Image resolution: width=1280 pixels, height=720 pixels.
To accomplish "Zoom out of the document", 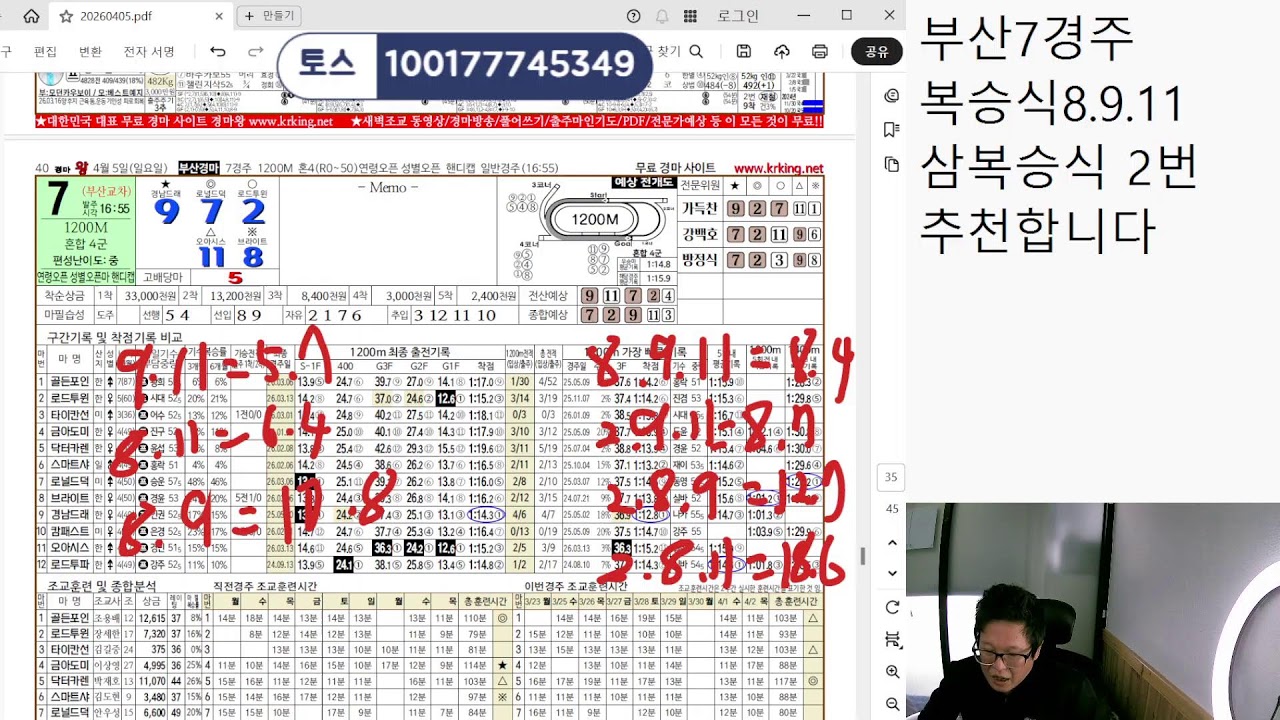I will point(892,704).
